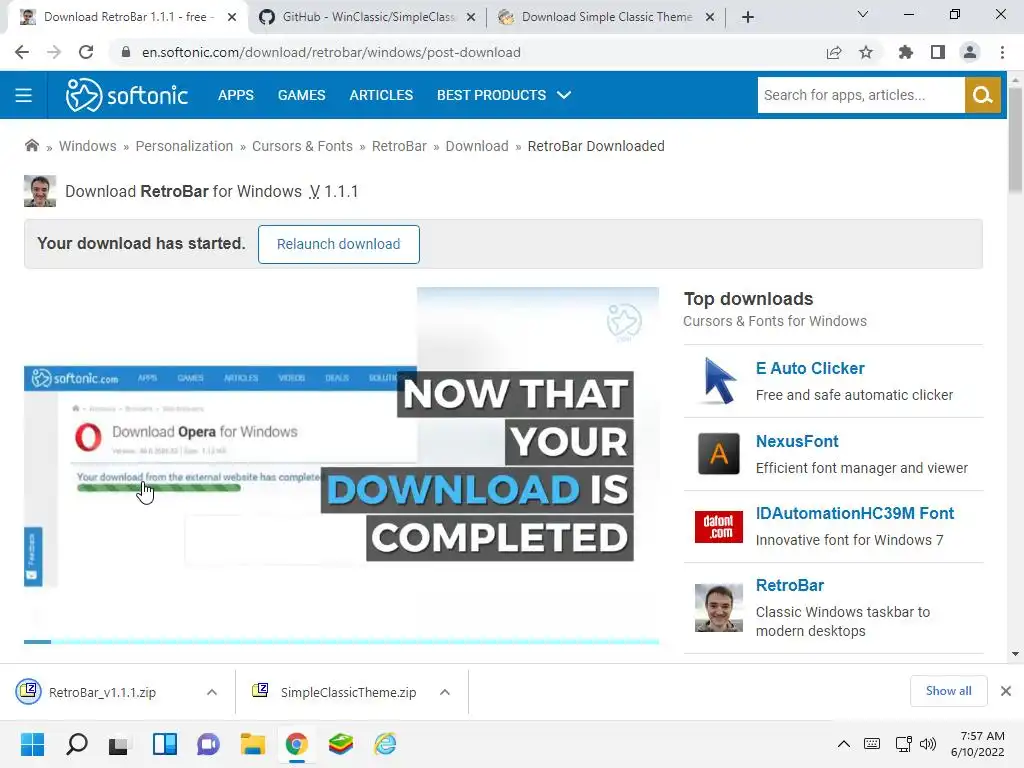
Task: Open RetroBar in Top downloads
Action: pyautogui.click(x=790, y=585)
